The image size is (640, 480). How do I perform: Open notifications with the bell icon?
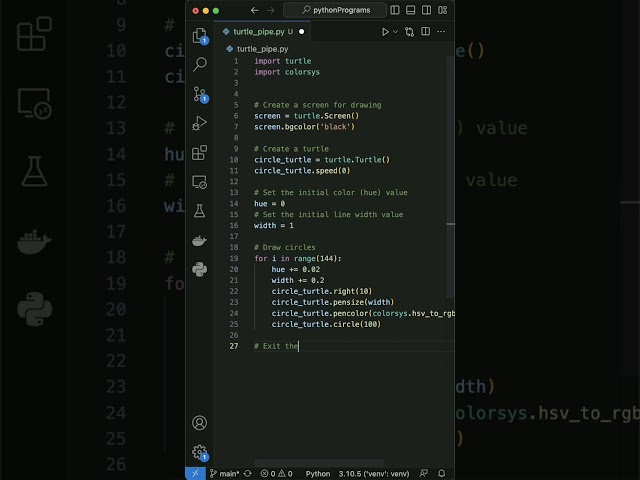point(442,473)
